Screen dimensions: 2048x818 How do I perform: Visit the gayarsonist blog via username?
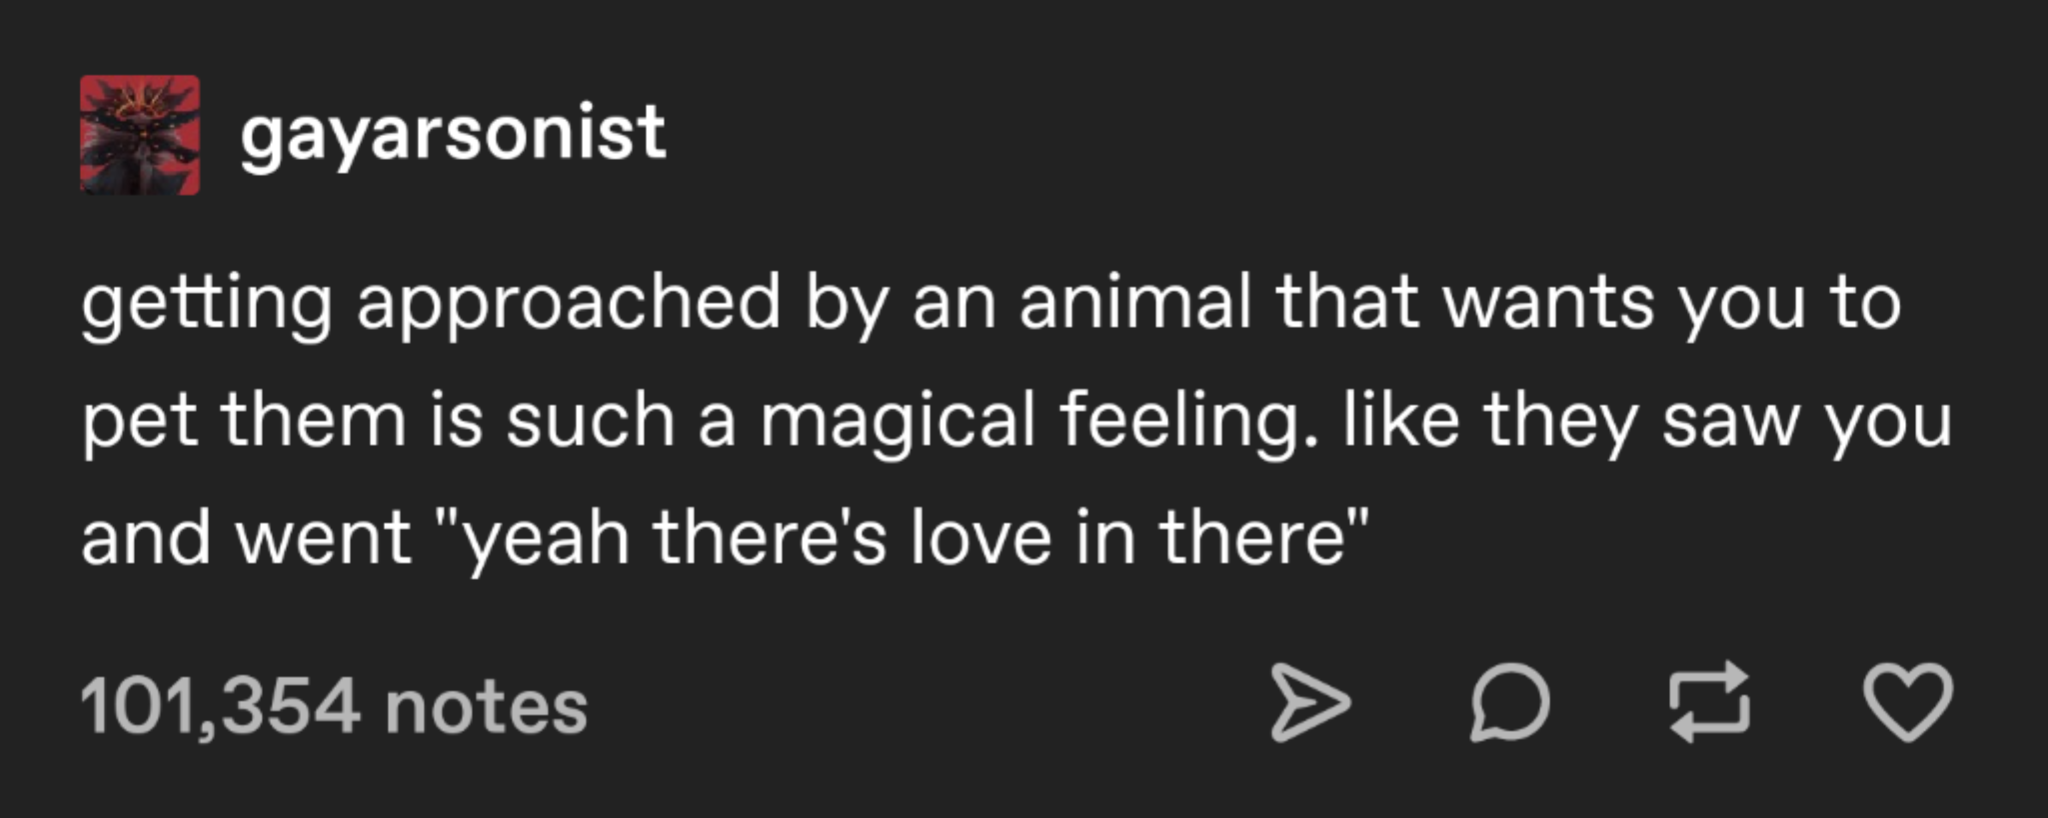pyautogui.click(x=452, y=134)
